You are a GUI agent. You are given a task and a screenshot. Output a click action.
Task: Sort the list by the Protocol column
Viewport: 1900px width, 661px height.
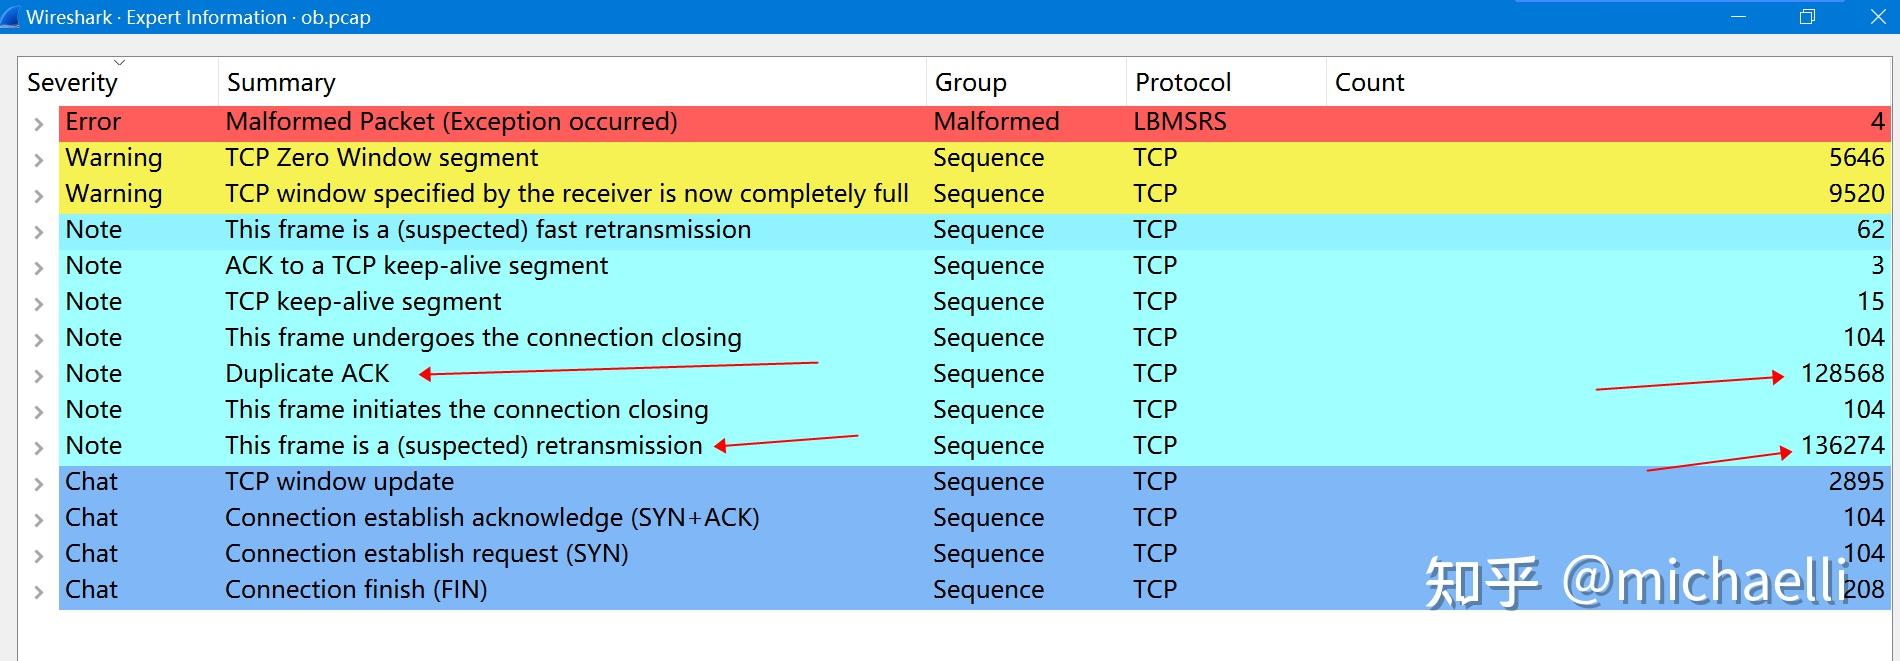[x=1183, y=82]
